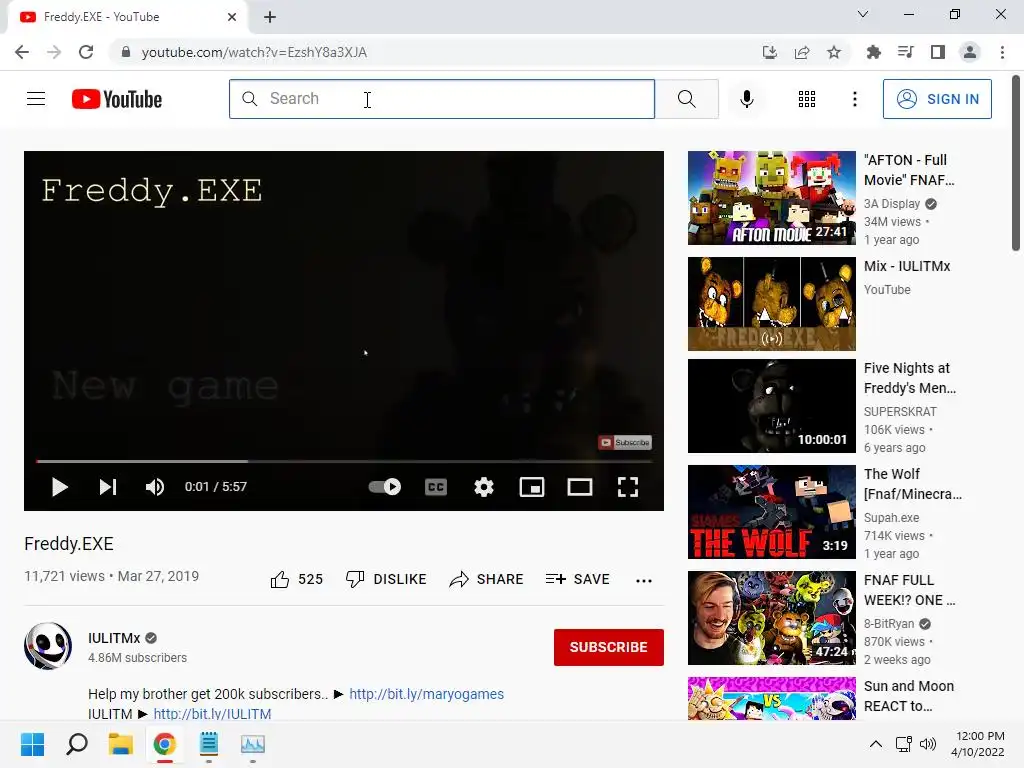Click the DISLIKE button

pos(386,579)
